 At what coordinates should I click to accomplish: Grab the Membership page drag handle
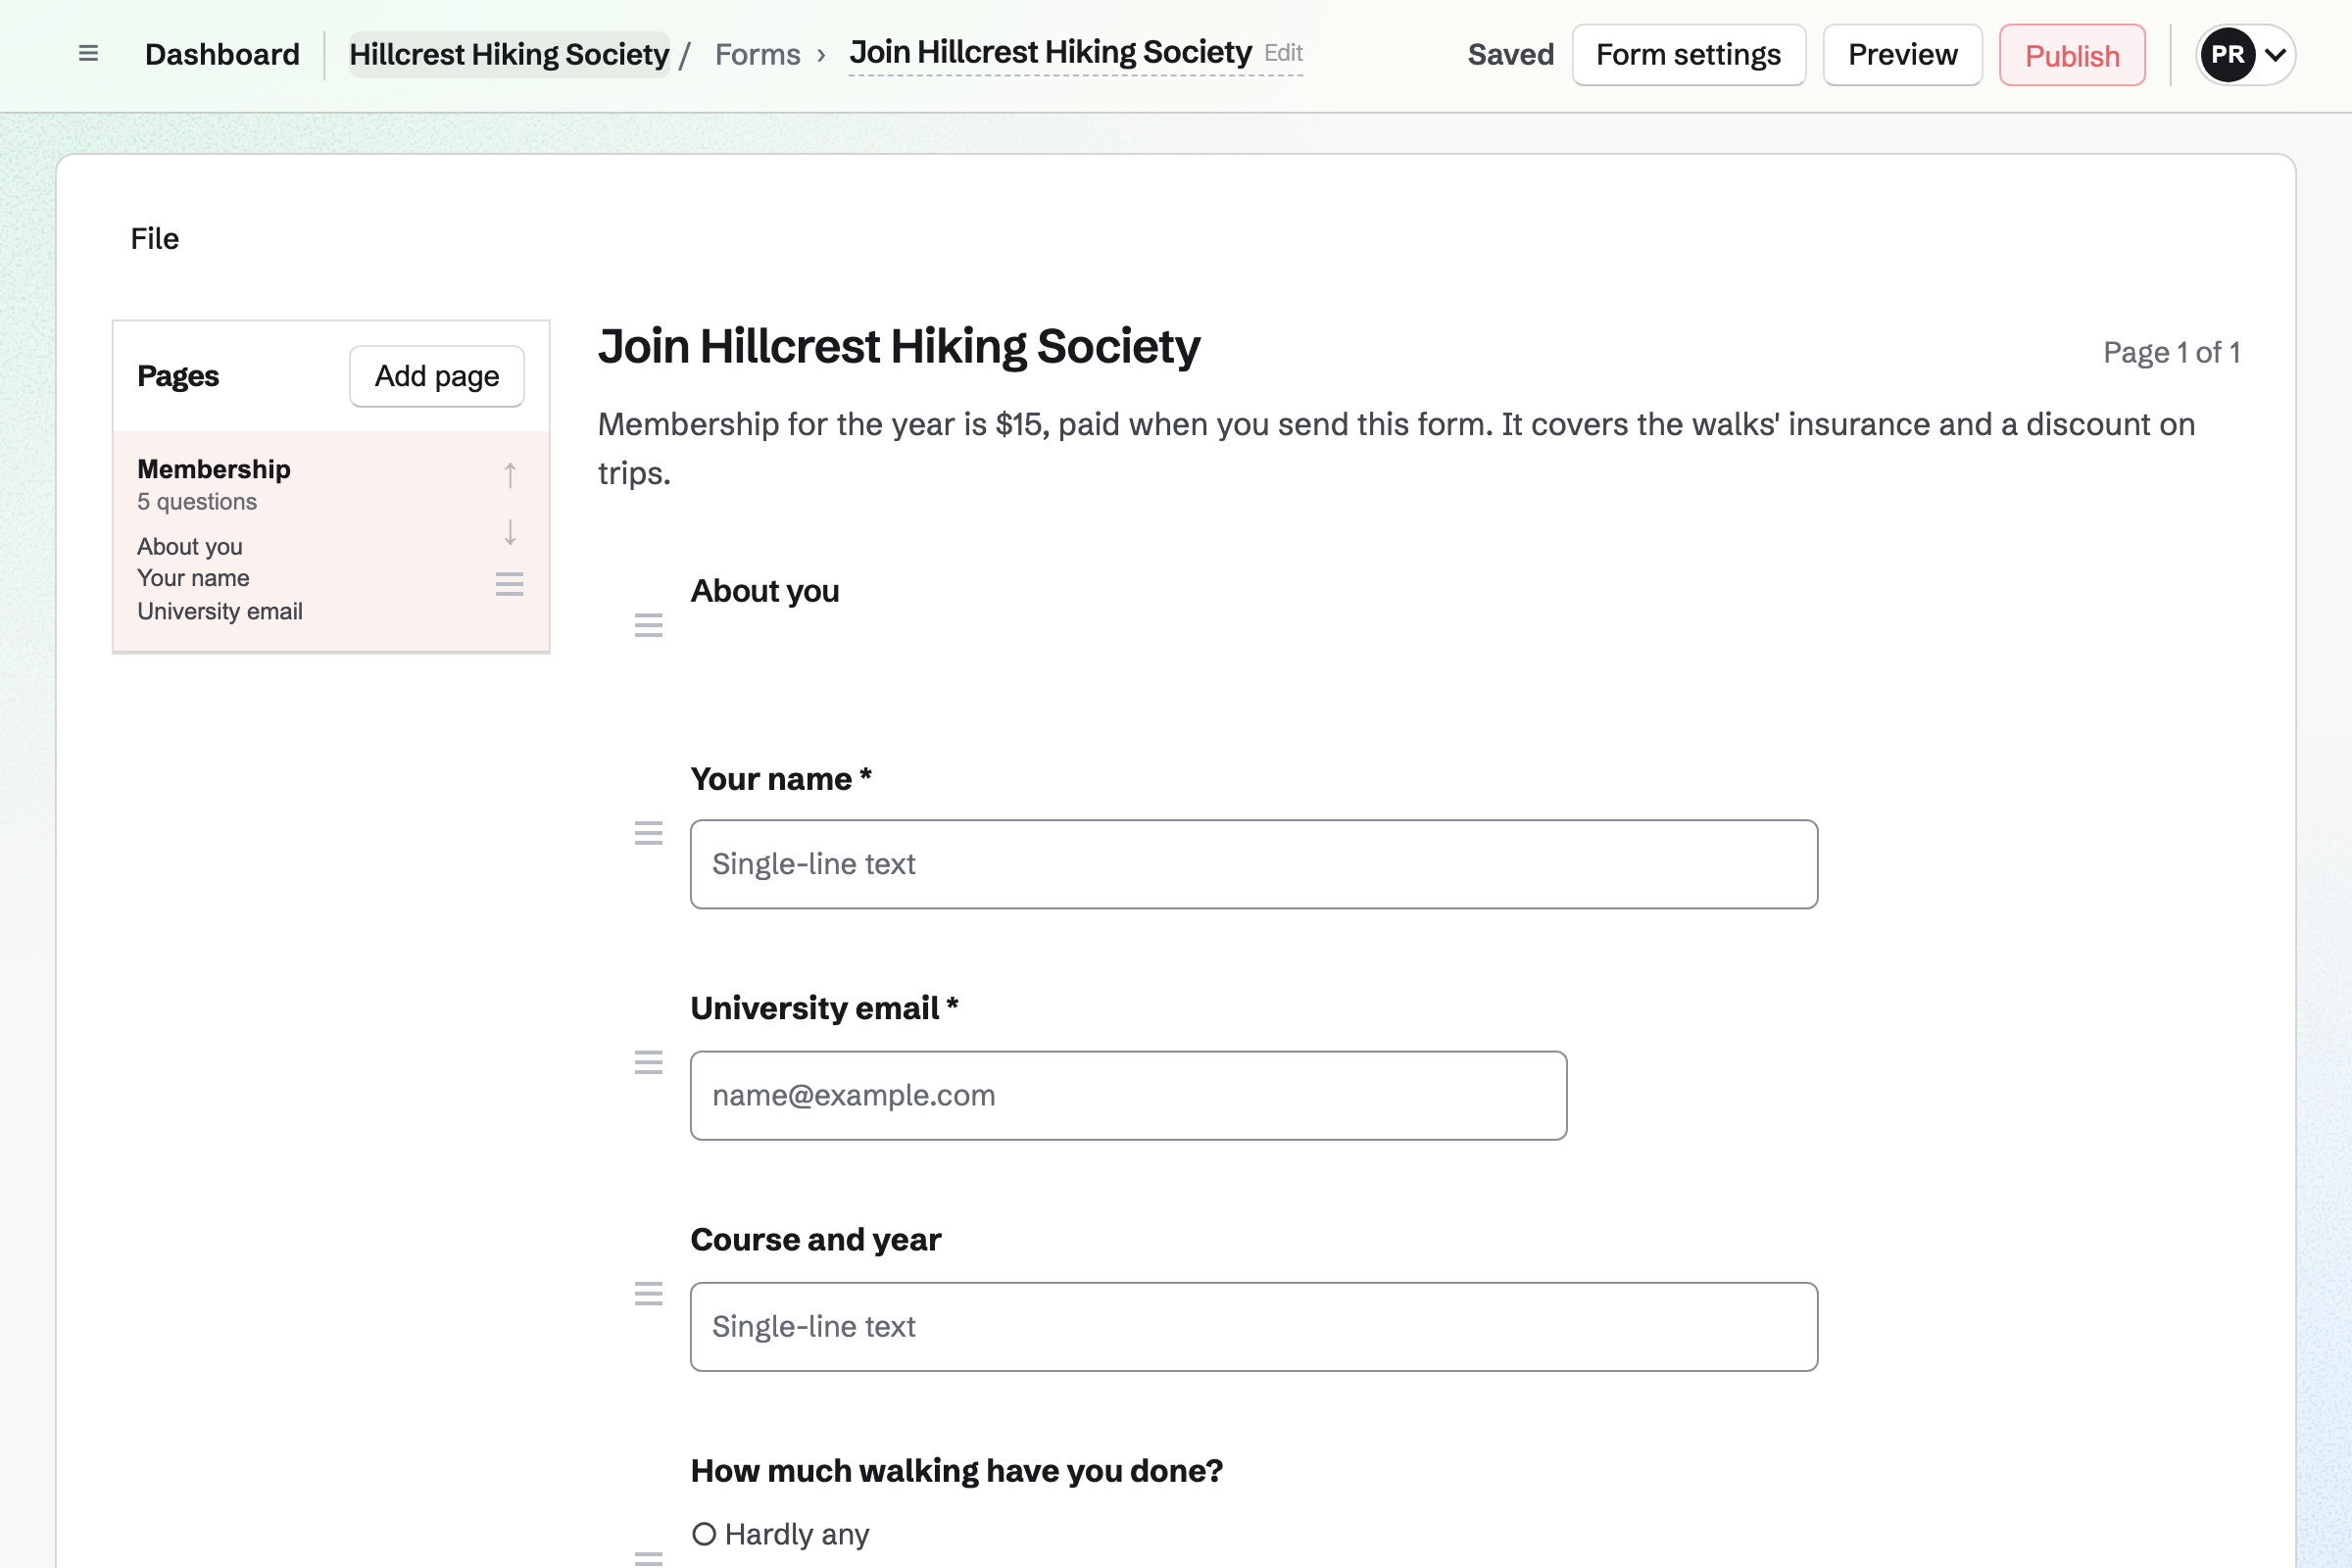(x=510, y=584)
